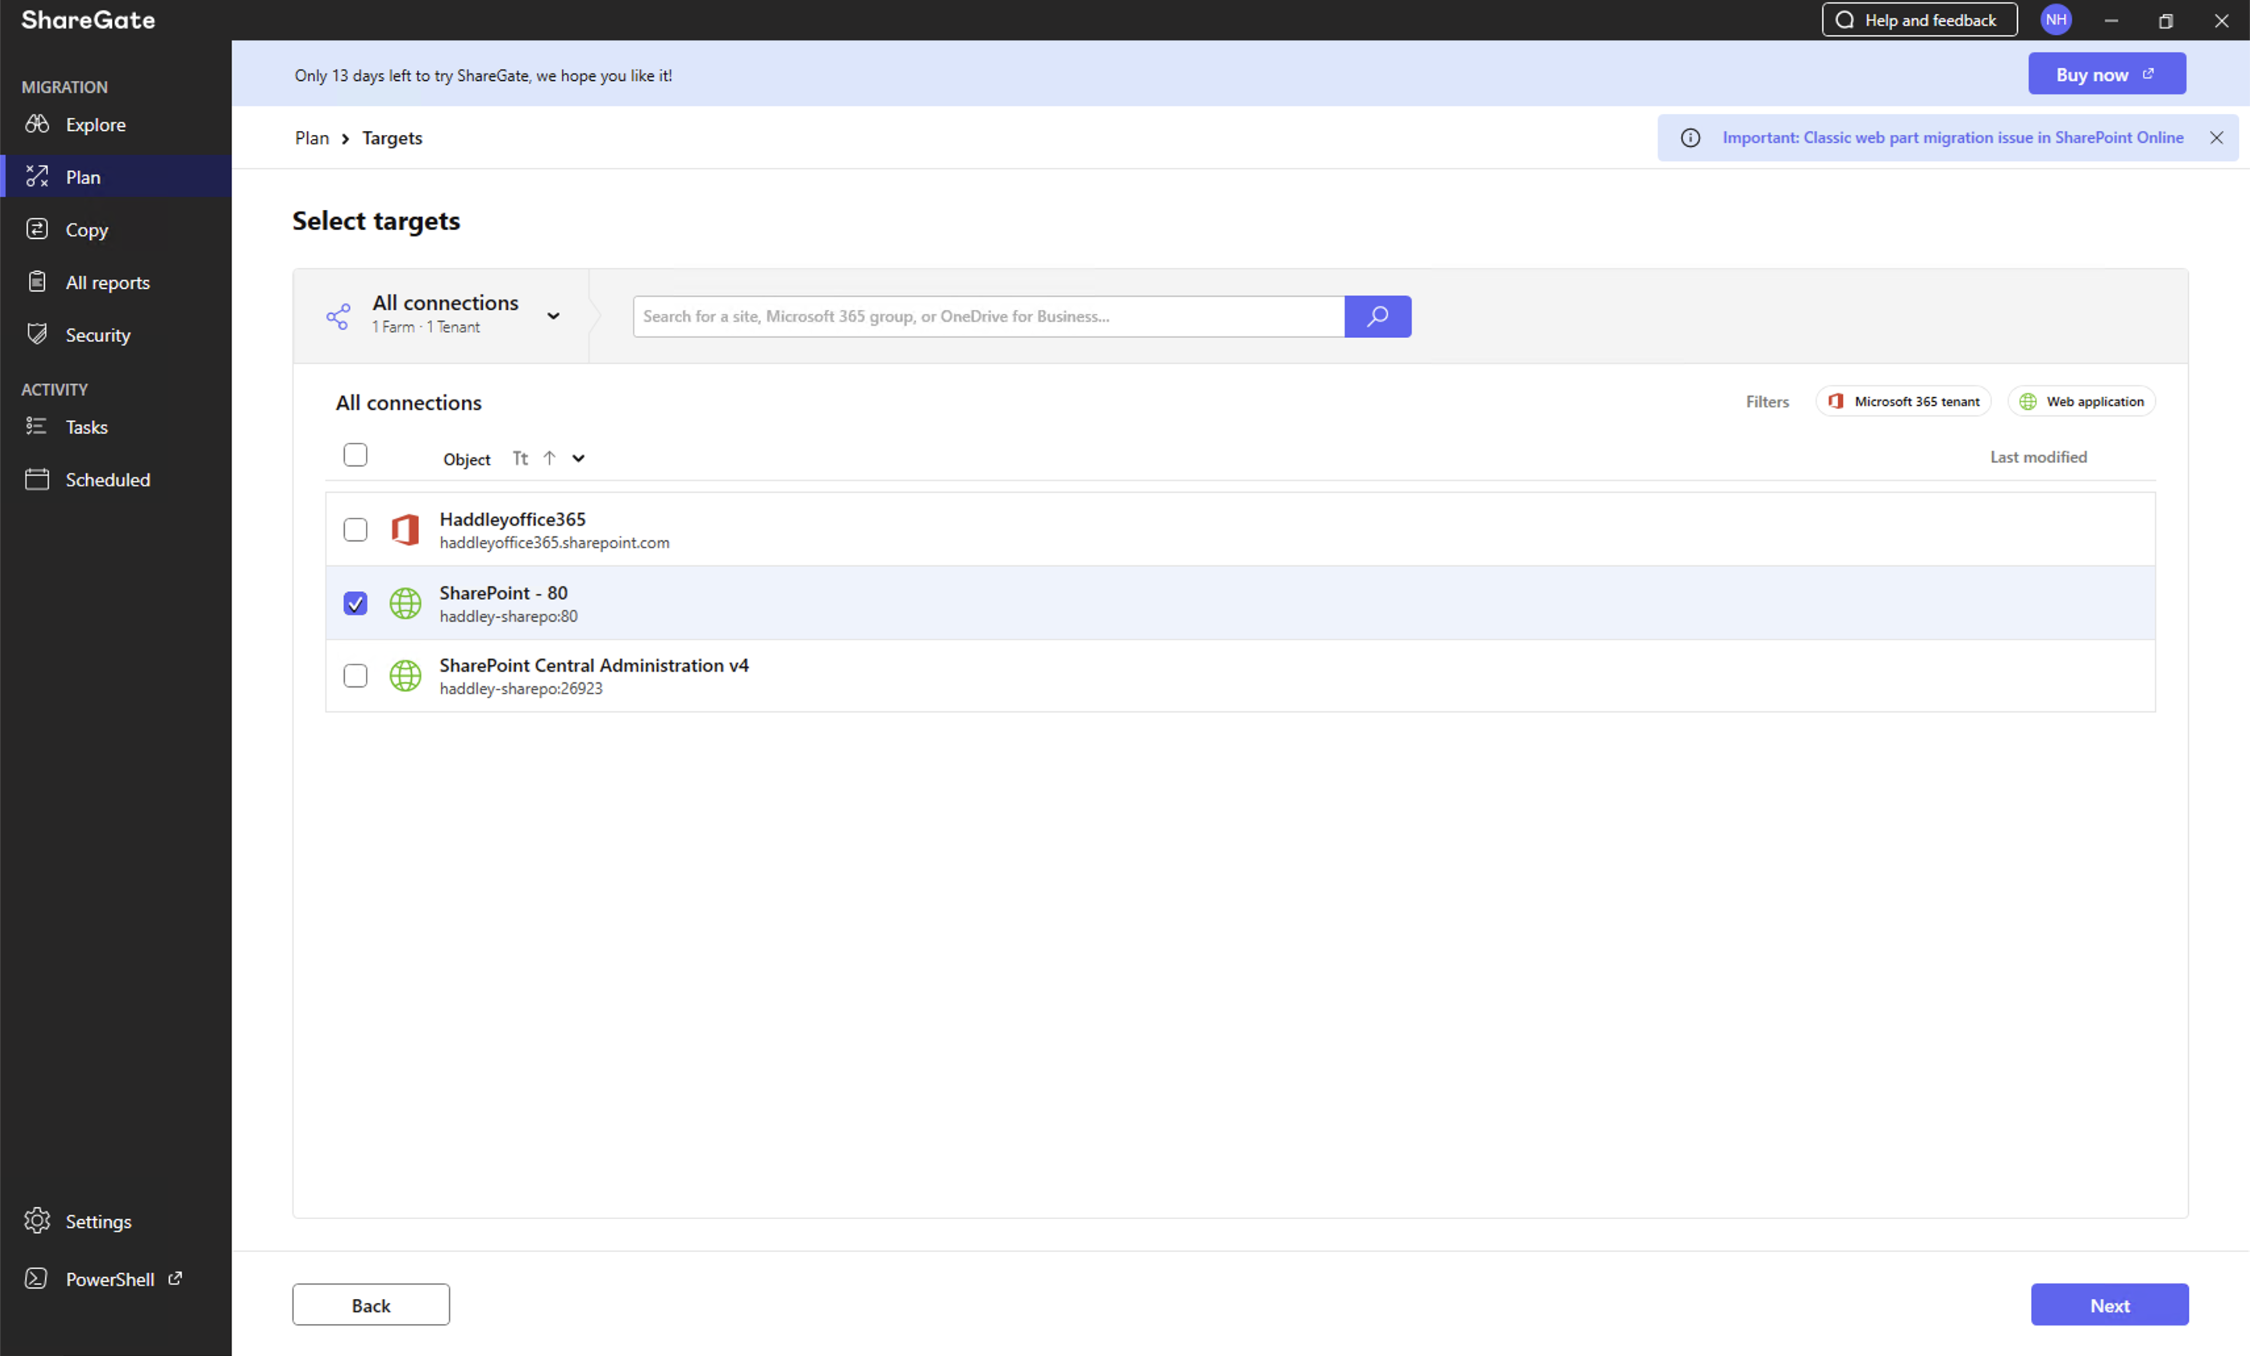This screenshot has width=2250, height=1356.
Task: Uncheck the SharePoint - 80 checkbox
Action: (355, 603)
